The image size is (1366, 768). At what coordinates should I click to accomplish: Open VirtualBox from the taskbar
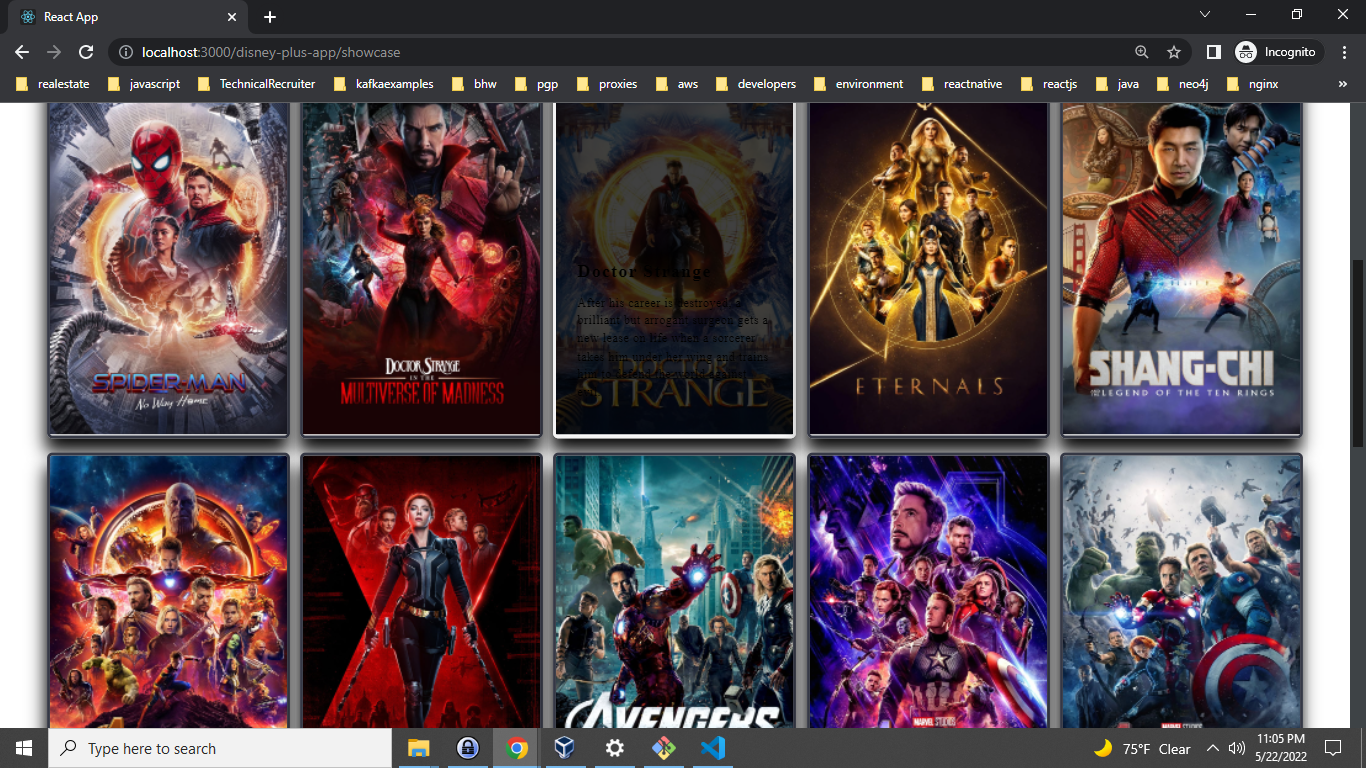[x=565, y=748]
